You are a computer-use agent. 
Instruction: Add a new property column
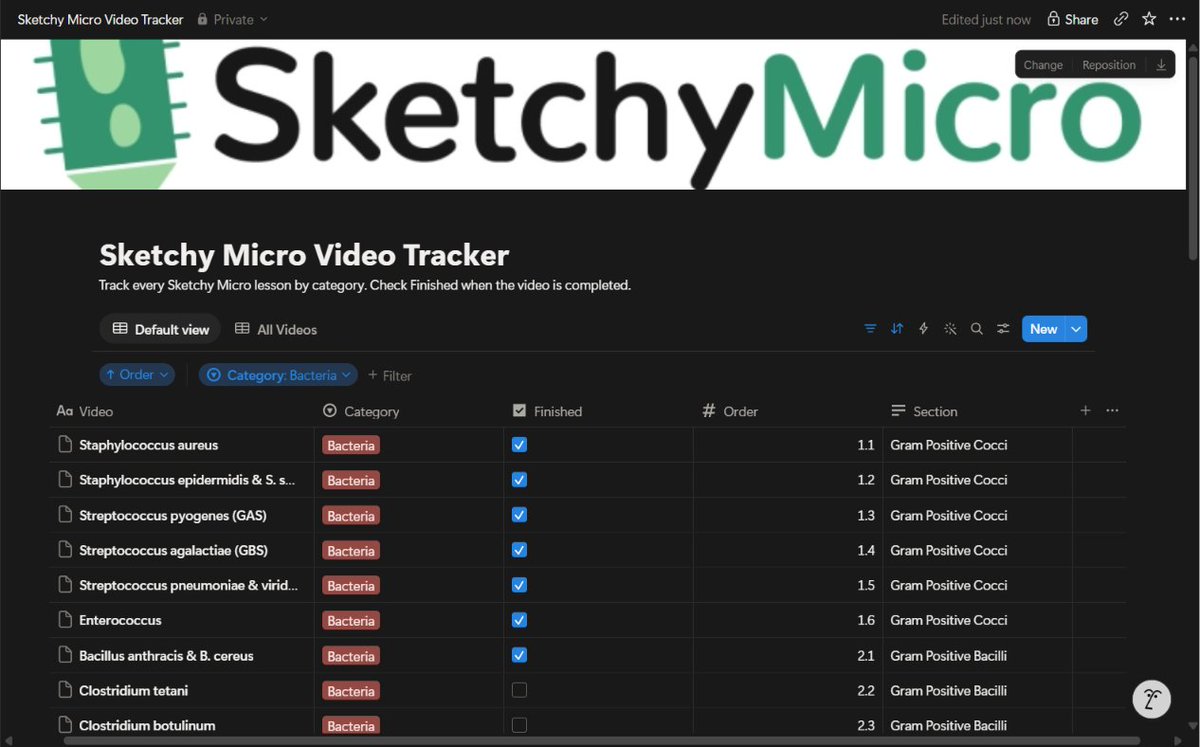point(1085,411)
